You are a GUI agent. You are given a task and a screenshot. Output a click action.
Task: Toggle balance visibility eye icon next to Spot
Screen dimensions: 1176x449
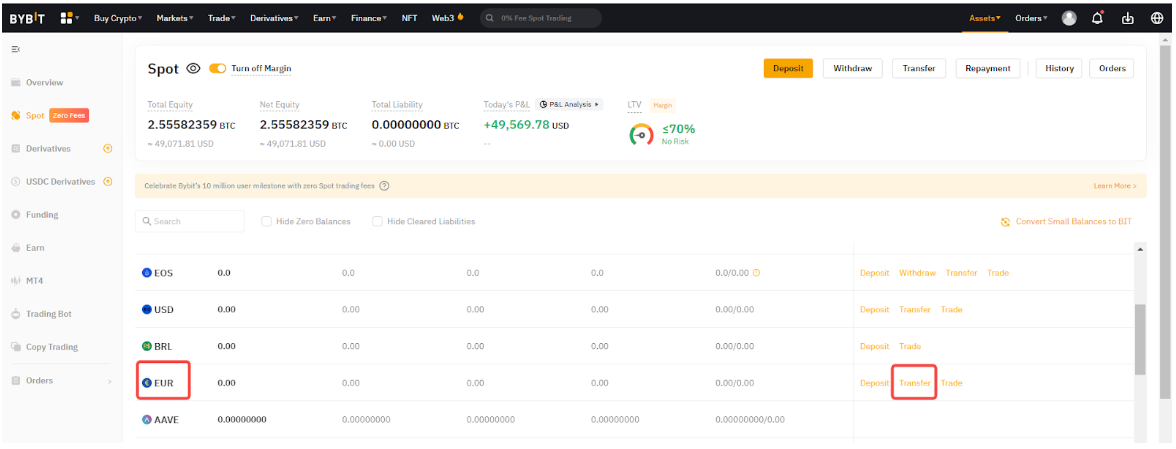tap(193, 69)
